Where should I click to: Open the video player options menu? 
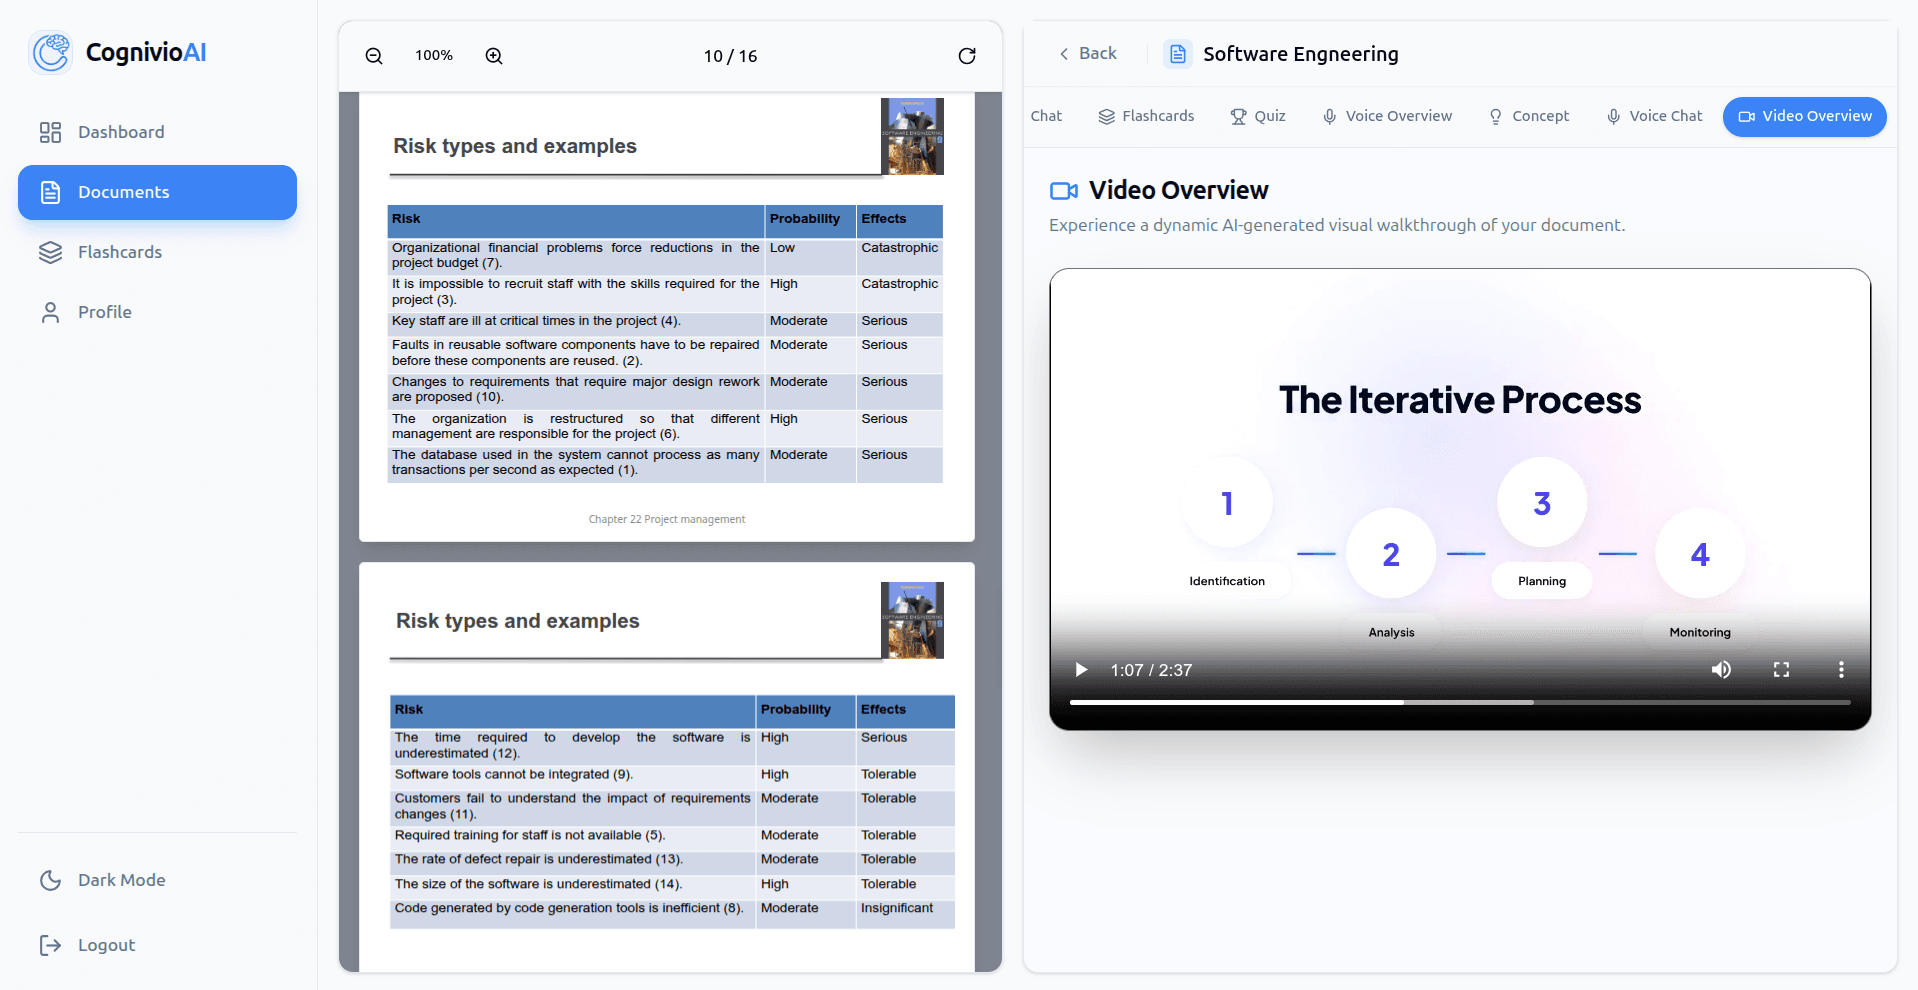click(x=1841, y=670)
